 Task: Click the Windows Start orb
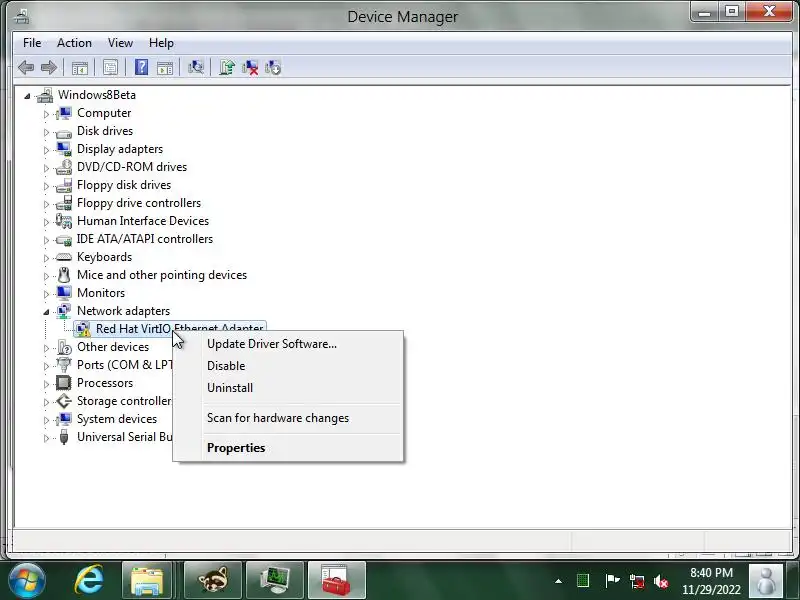(27, 580)
